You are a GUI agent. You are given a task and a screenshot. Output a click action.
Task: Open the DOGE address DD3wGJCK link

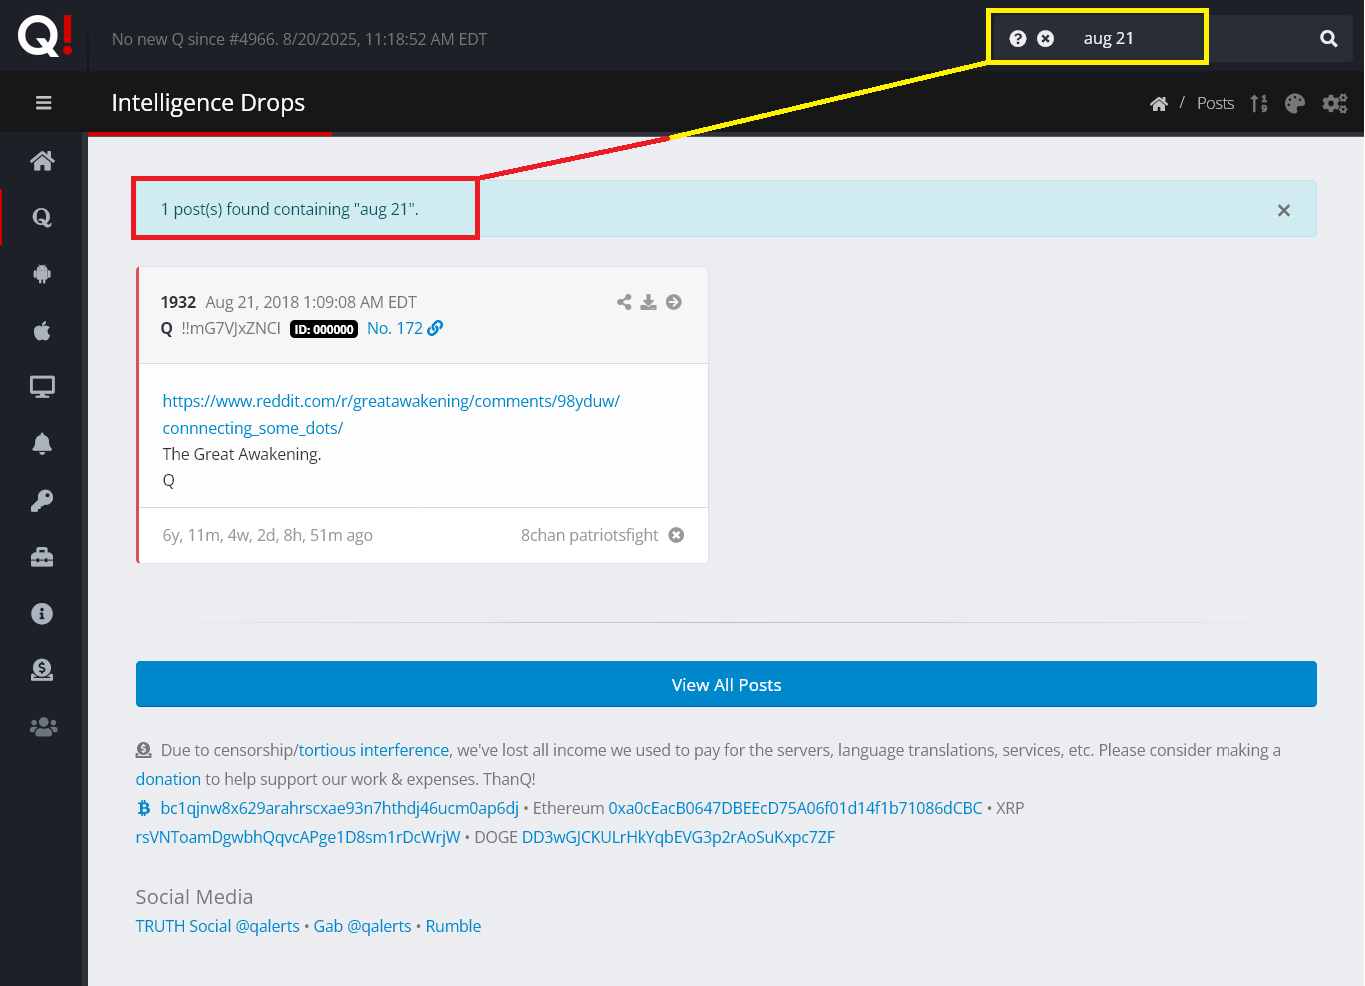pos(678,837)
